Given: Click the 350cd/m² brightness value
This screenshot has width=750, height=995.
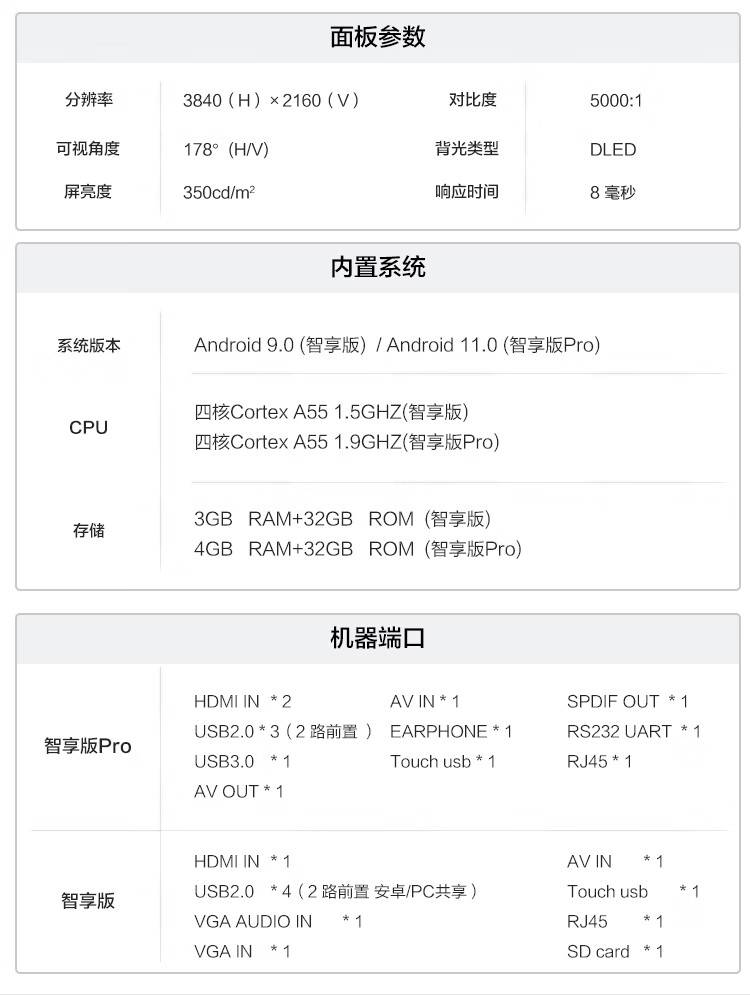Looking at the screenshot, I should click(219, 192).
